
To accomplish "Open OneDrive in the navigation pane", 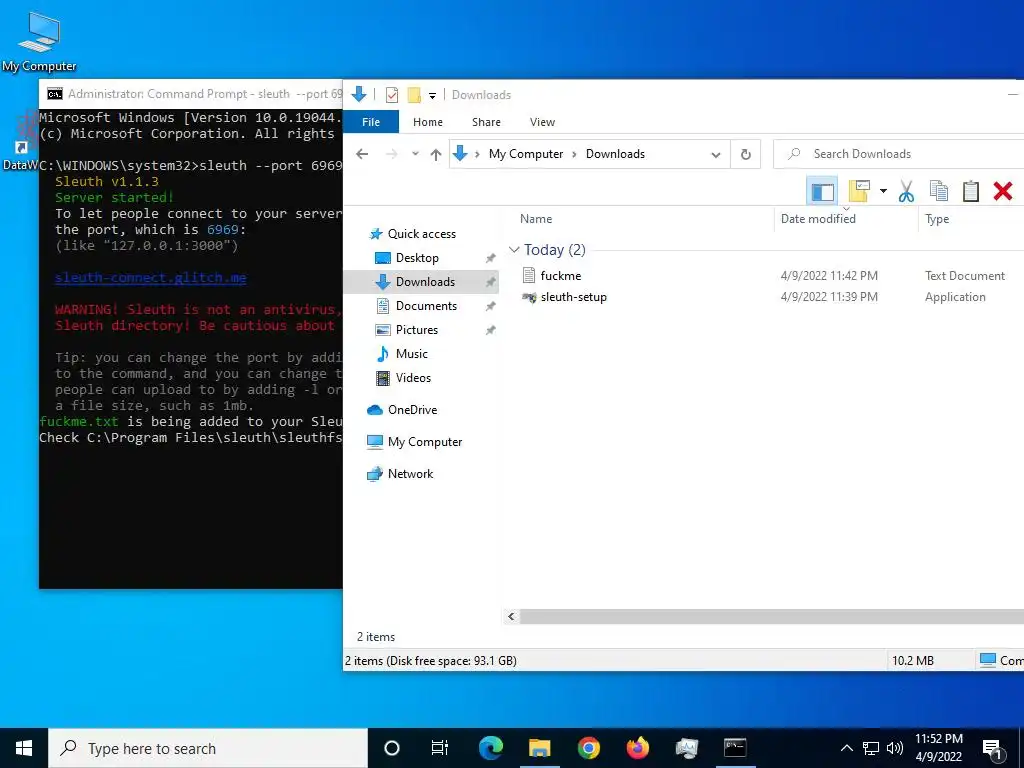I will tap(413, 410).
